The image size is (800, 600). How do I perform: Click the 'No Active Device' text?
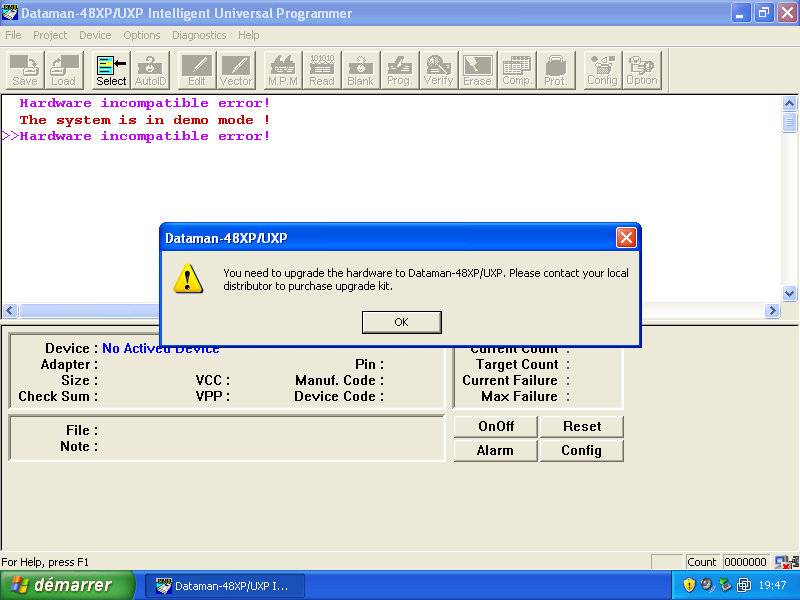[161, 348]
